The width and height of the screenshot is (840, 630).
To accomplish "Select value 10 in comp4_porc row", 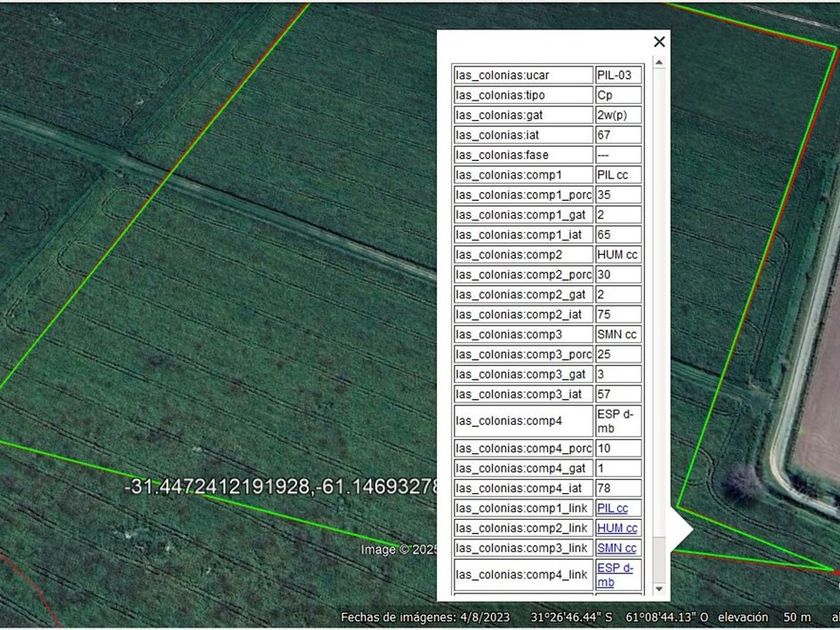I will 618,448.
